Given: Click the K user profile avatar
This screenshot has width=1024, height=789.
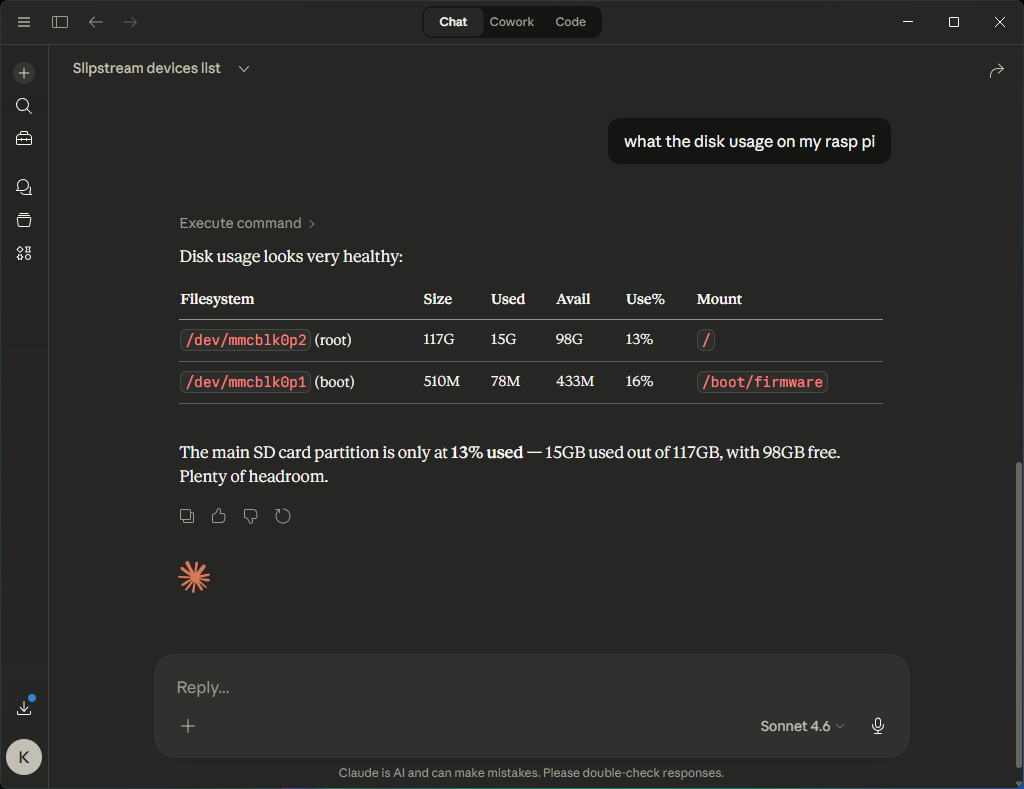Looking at the screenshot, I should tap(24, 757).
